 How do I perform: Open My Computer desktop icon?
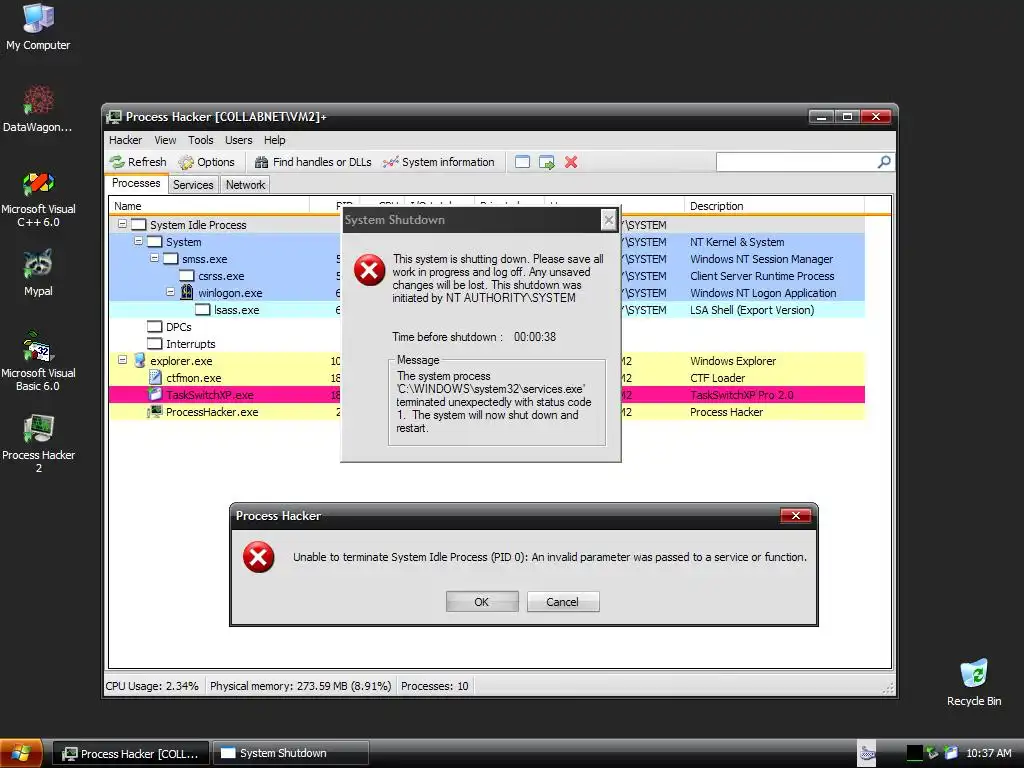coord(38,27)
